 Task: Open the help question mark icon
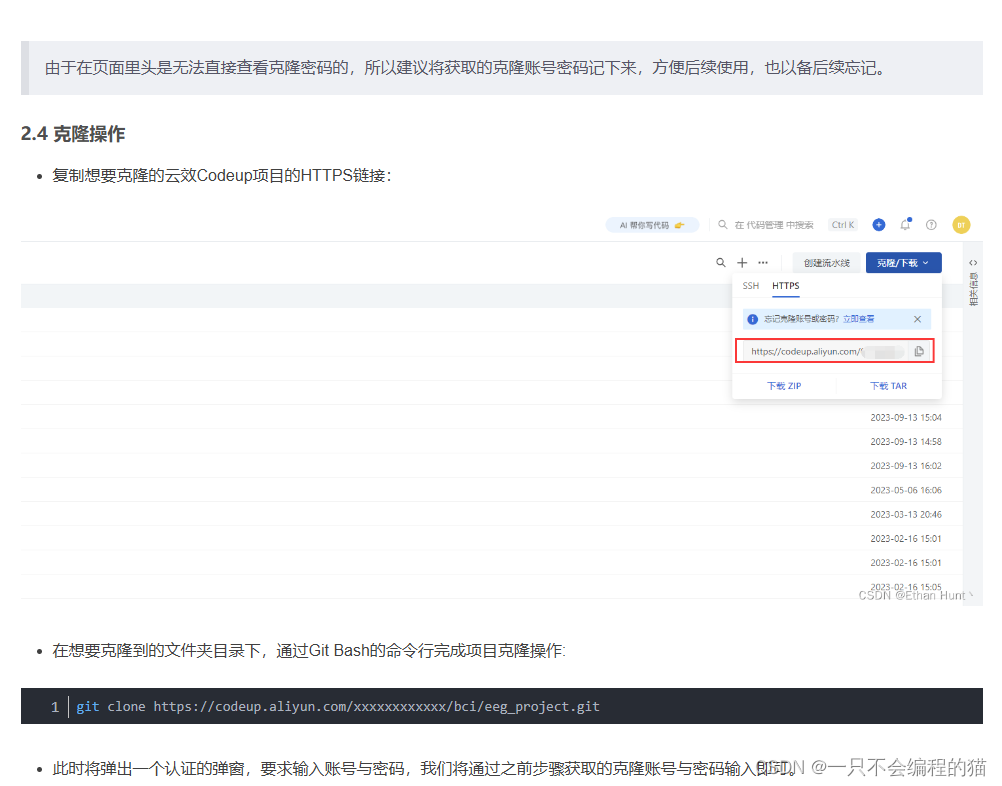tap(931, 225)
